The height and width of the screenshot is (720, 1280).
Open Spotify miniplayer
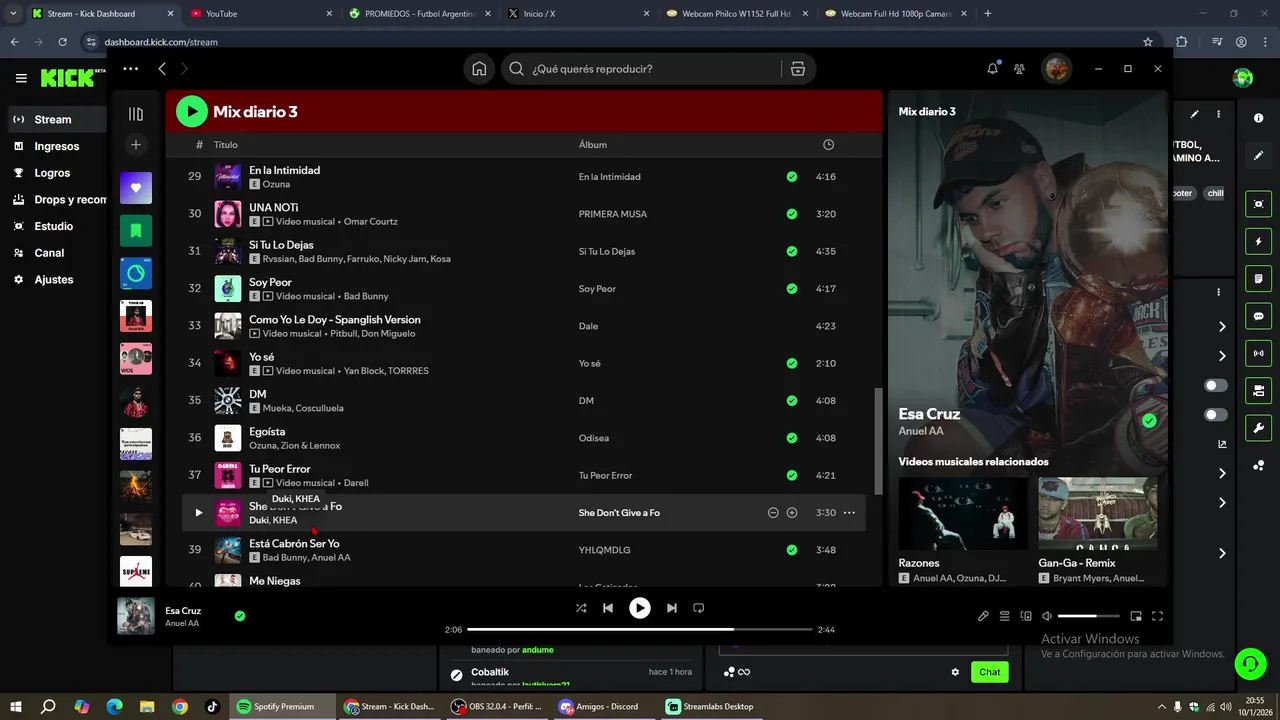click(x=1136, y=616)
